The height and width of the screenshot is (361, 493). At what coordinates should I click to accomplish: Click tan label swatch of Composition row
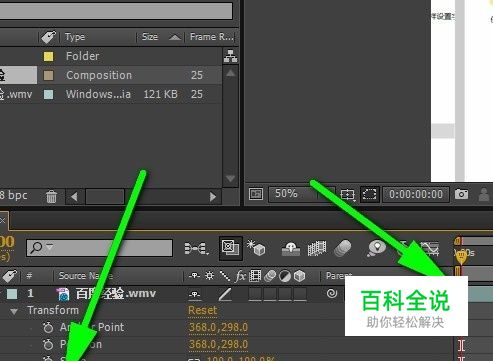coord(49,75)
